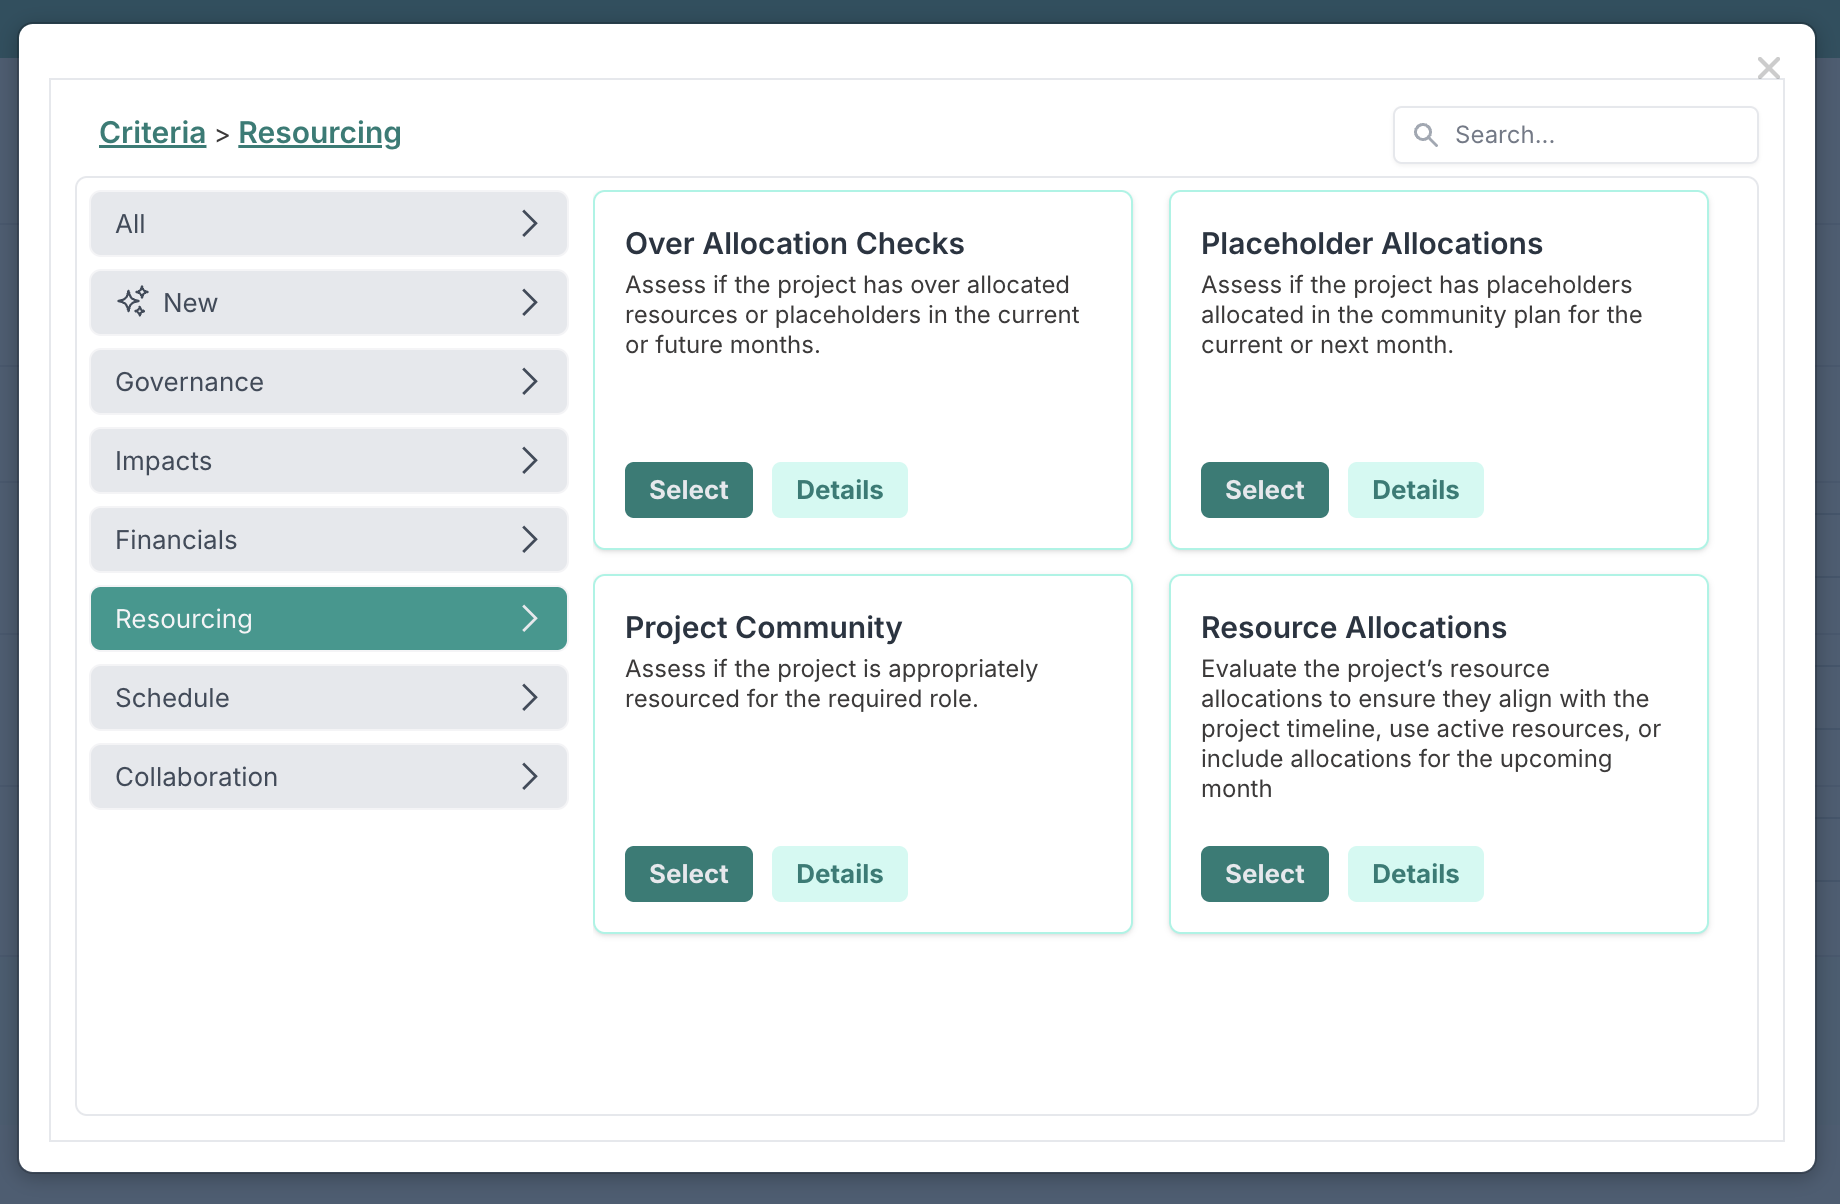Expand the Schedule row chevron
Viewport: 1840px width, 1204px height.
530,698
